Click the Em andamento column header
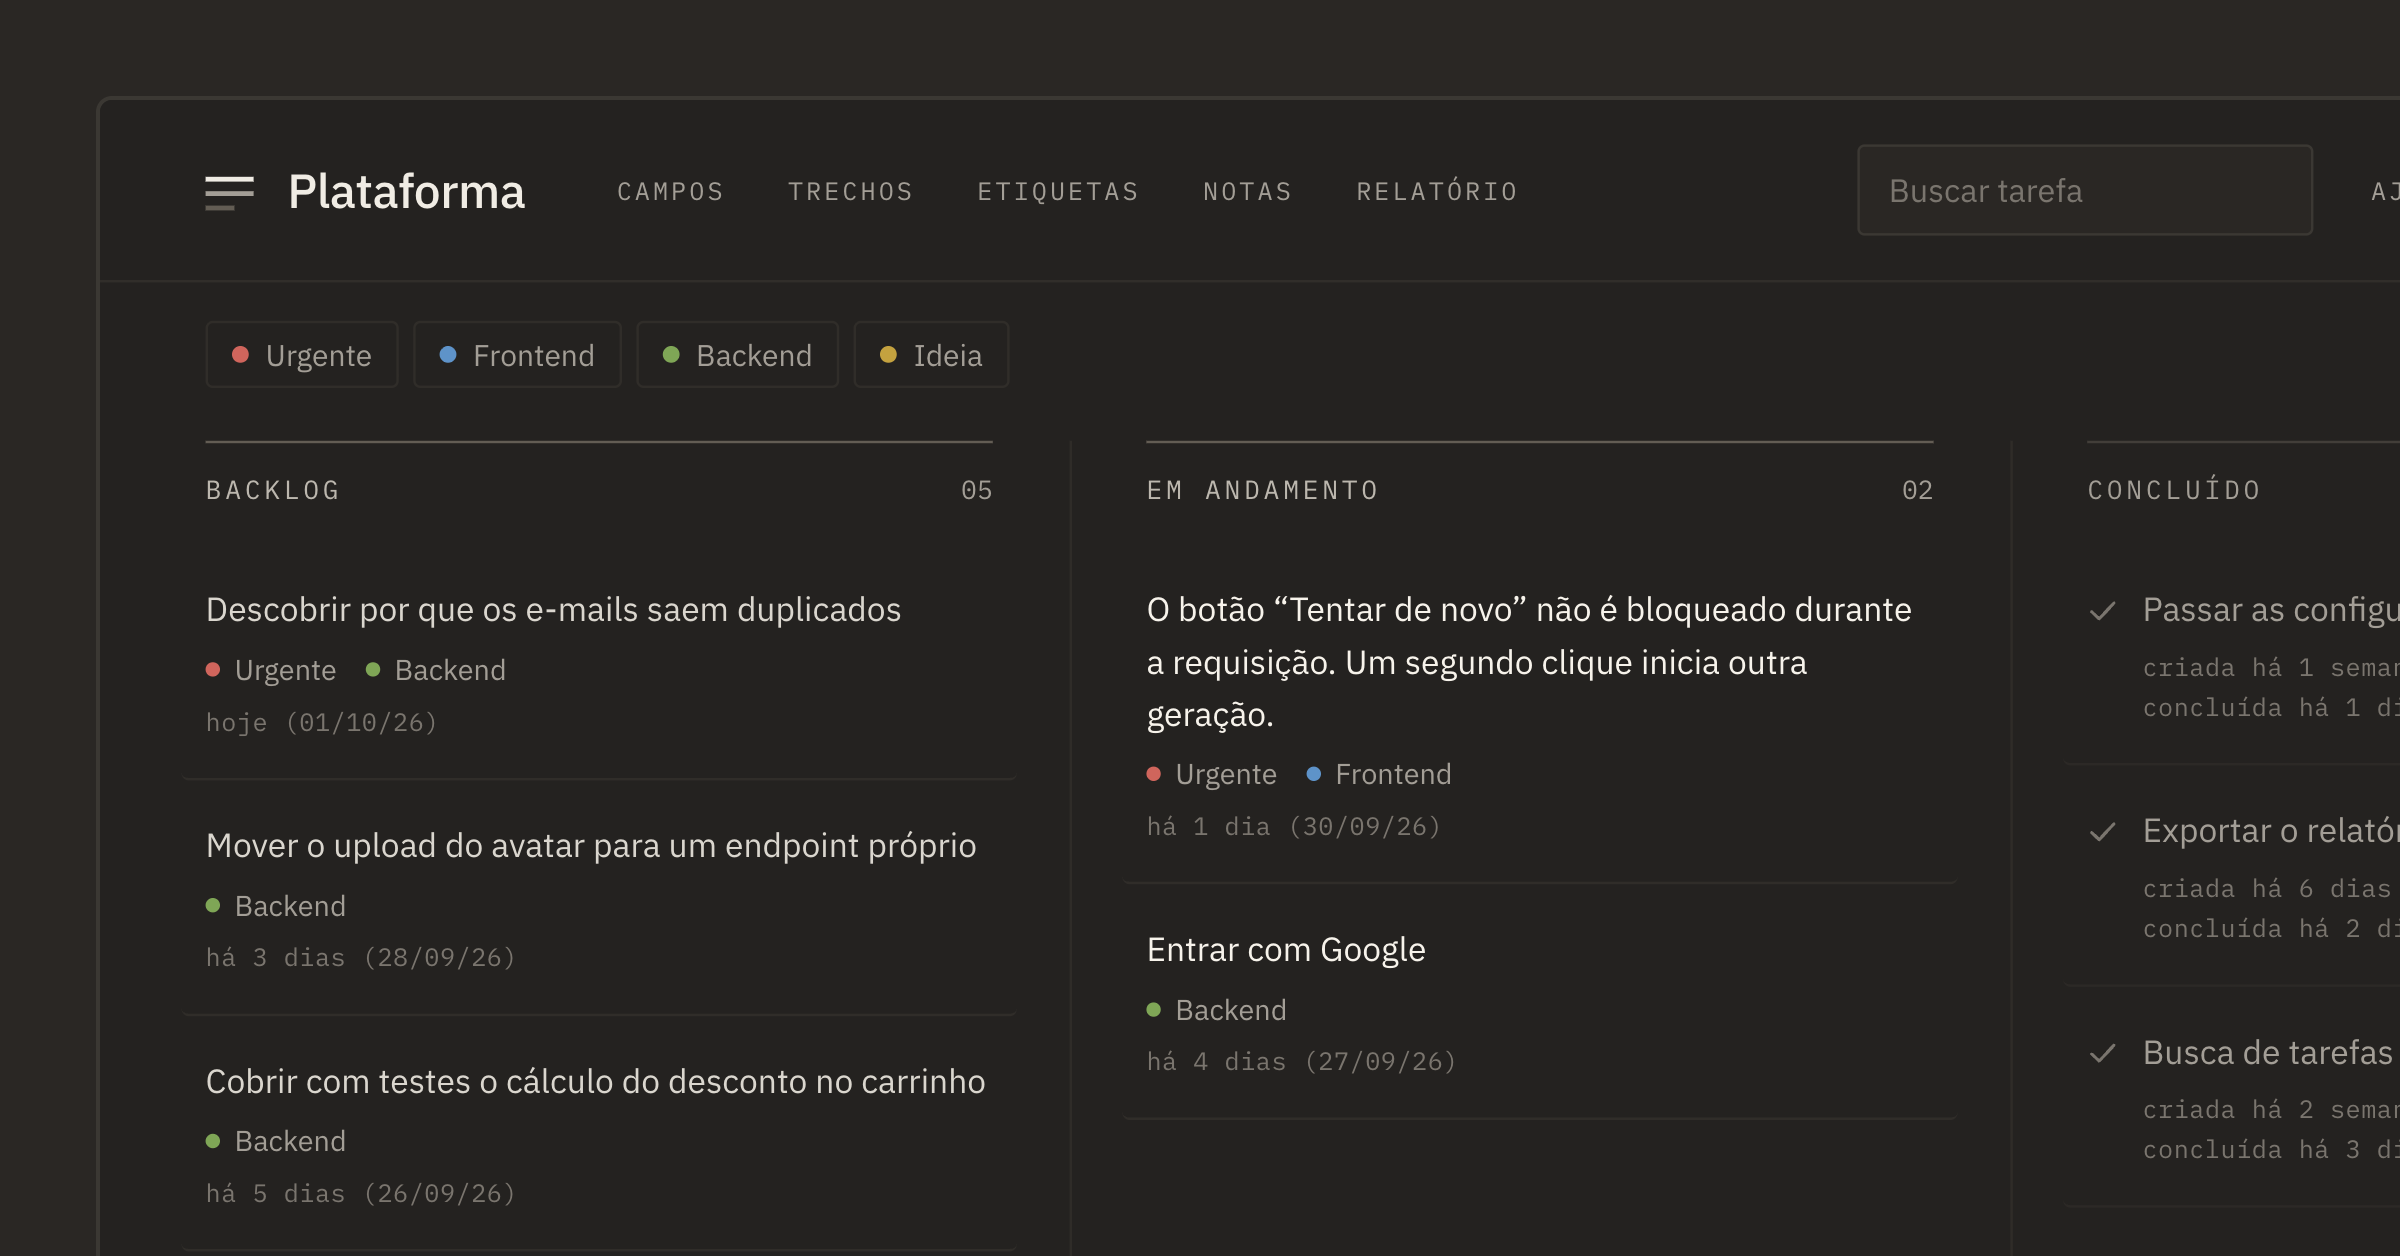 [1263, 490]
